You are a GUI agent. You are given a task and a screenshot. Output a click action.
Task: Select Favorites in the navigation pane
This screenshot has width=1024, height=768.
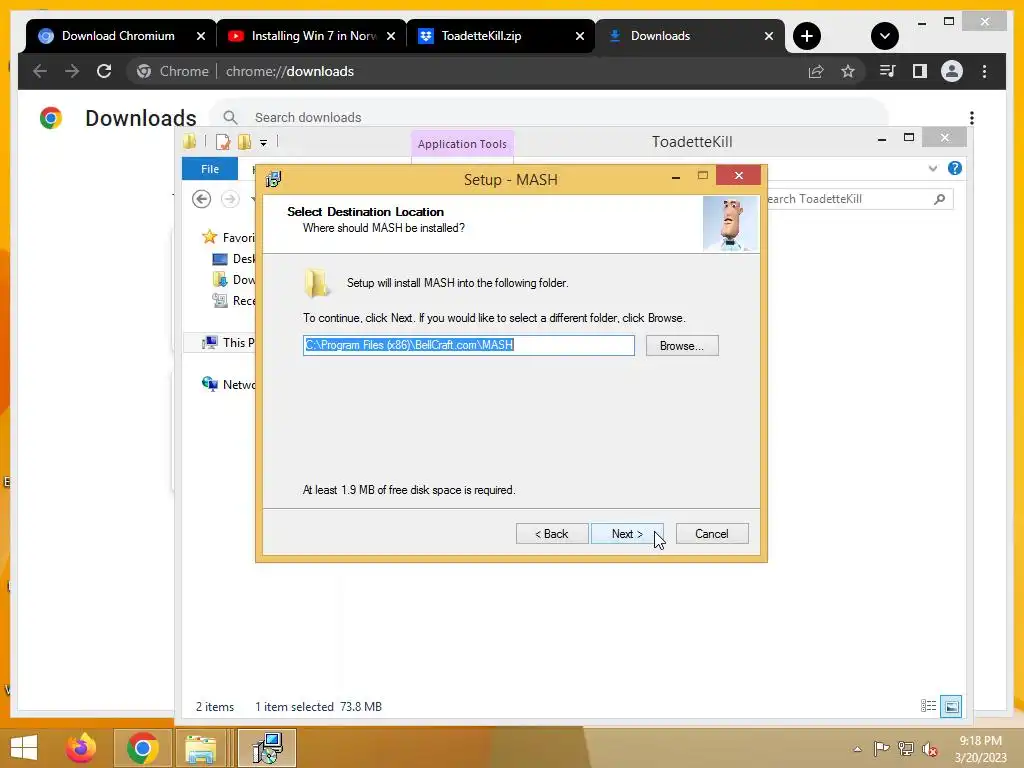tap(229, 237)
